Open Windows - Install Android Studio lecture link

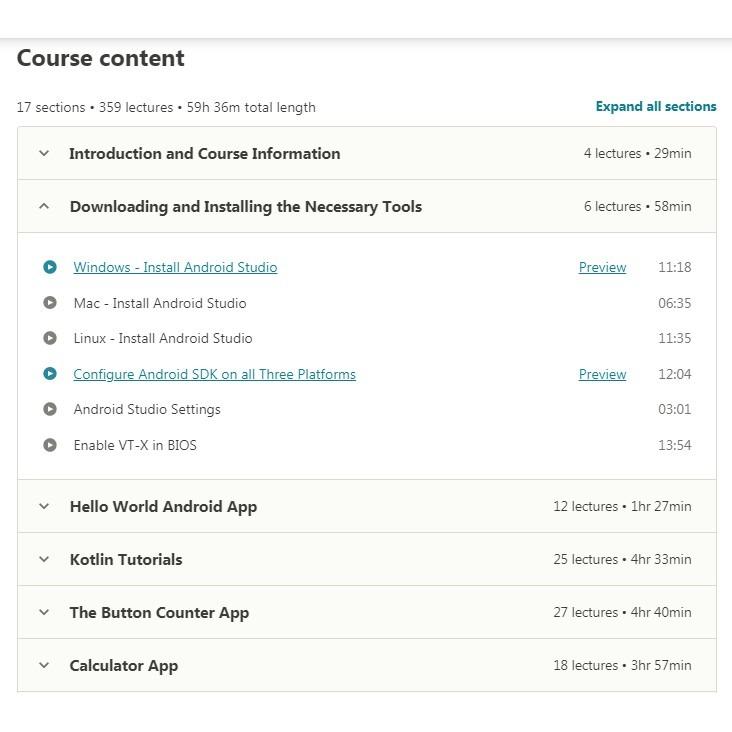click(x=175, y=267)
